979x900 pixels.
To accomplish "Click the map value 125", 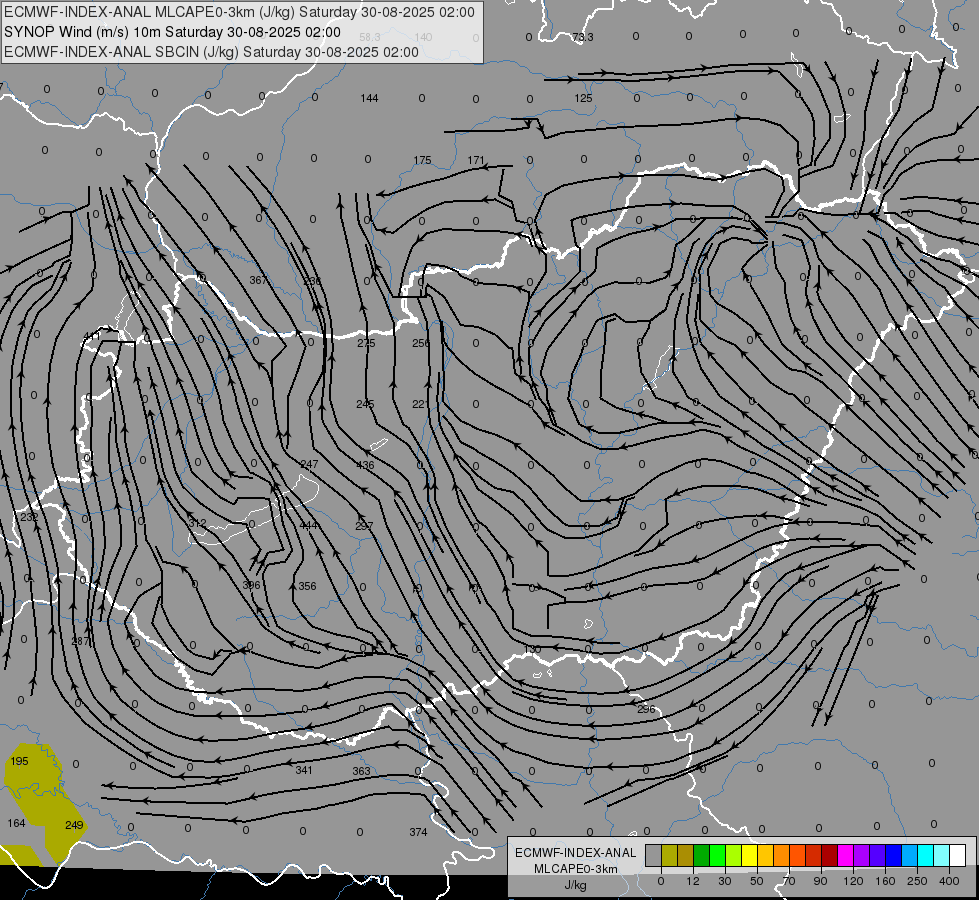I will click(x=583, y=98).
